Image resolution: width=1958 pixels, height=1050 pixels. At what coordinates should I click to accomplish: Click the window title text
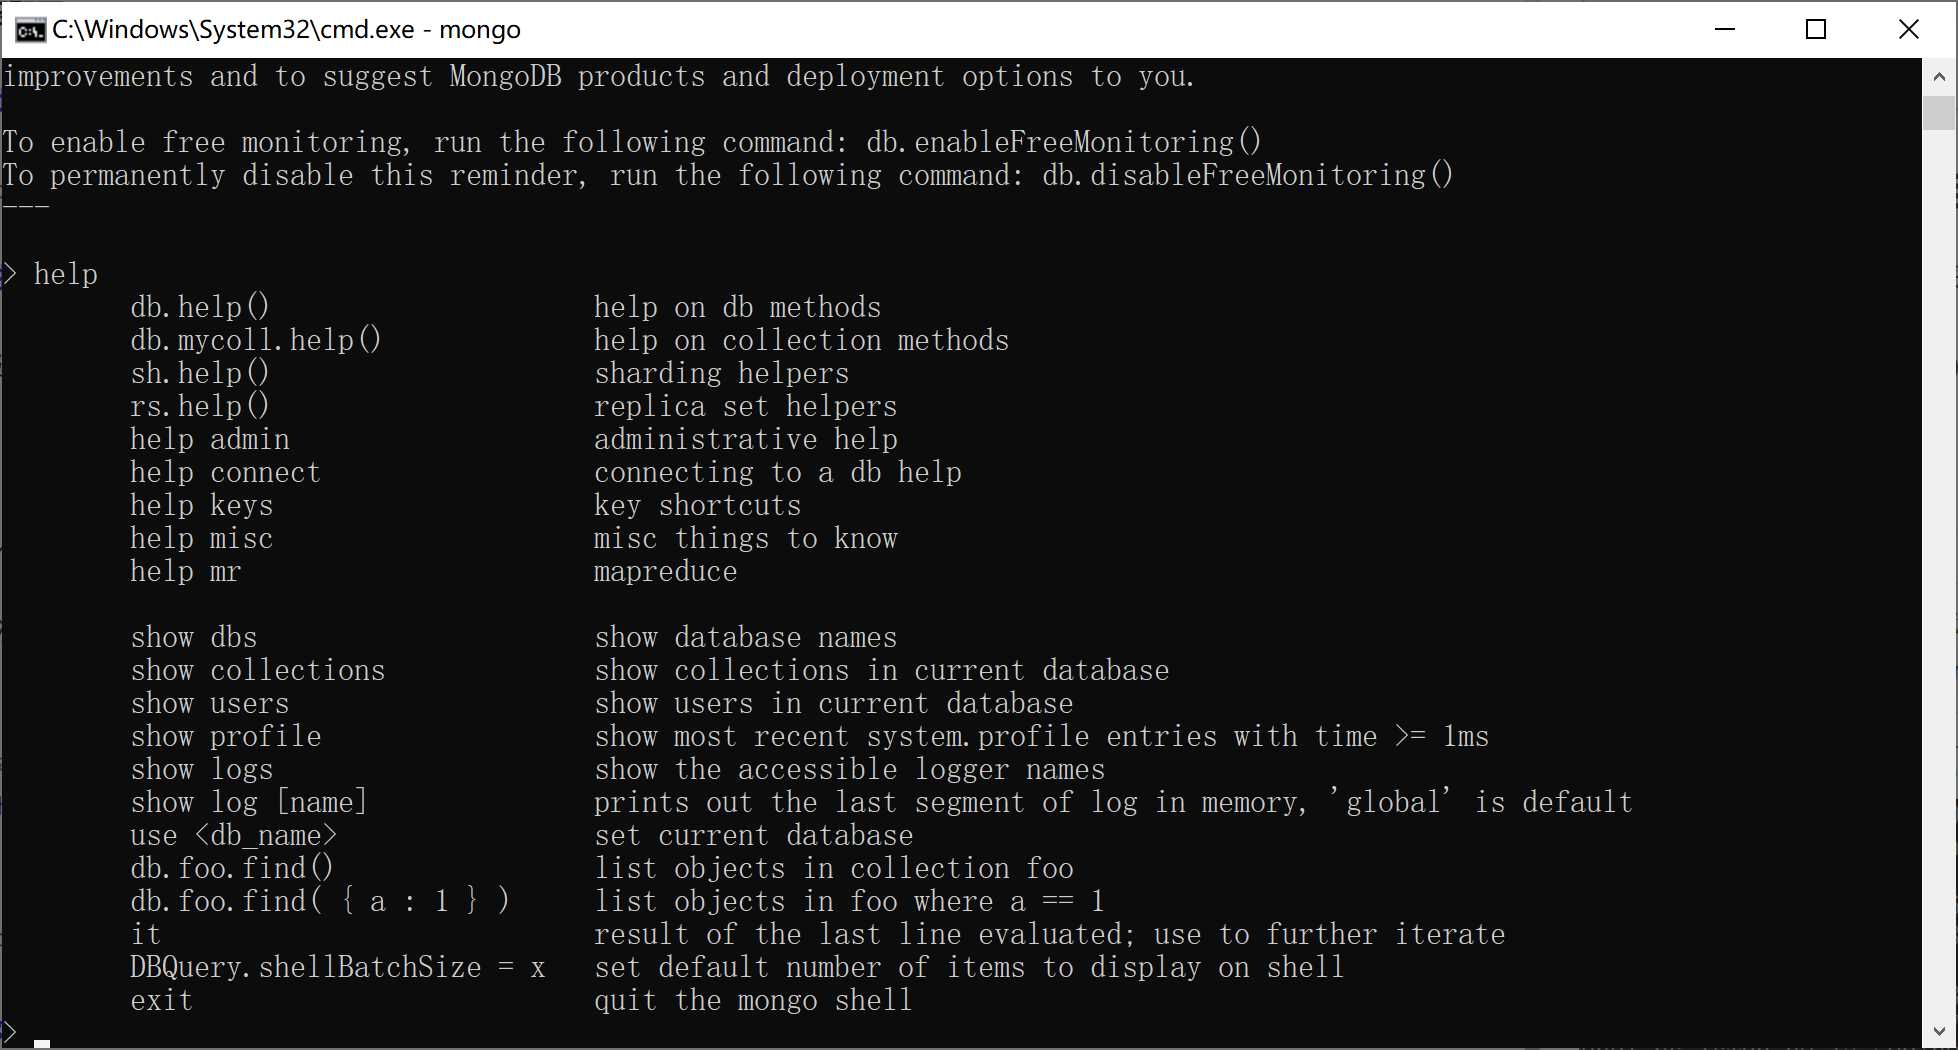click(286, 29)
